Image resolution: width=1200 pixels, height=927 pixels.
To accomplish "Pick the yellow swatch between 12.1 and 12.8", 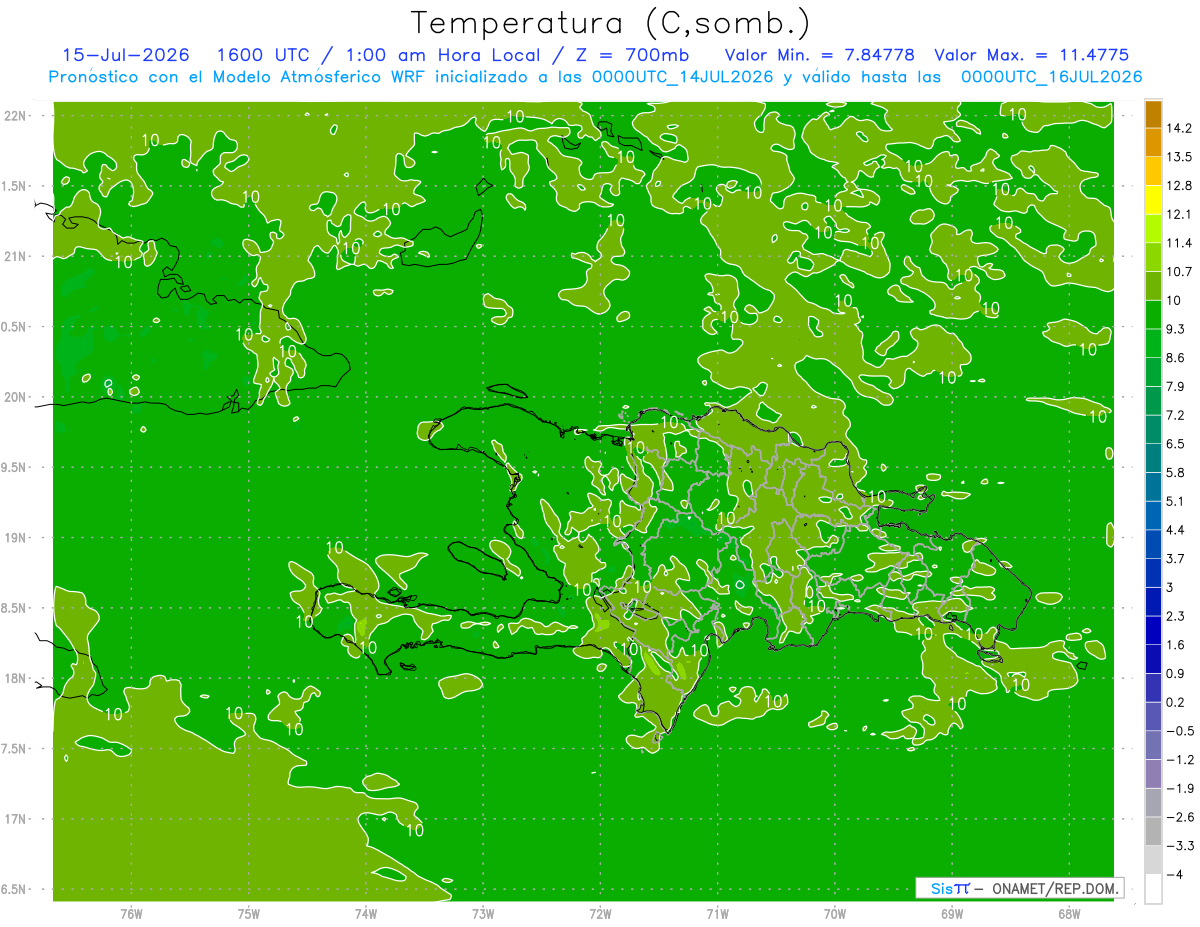I will (x=1153, y=200).
